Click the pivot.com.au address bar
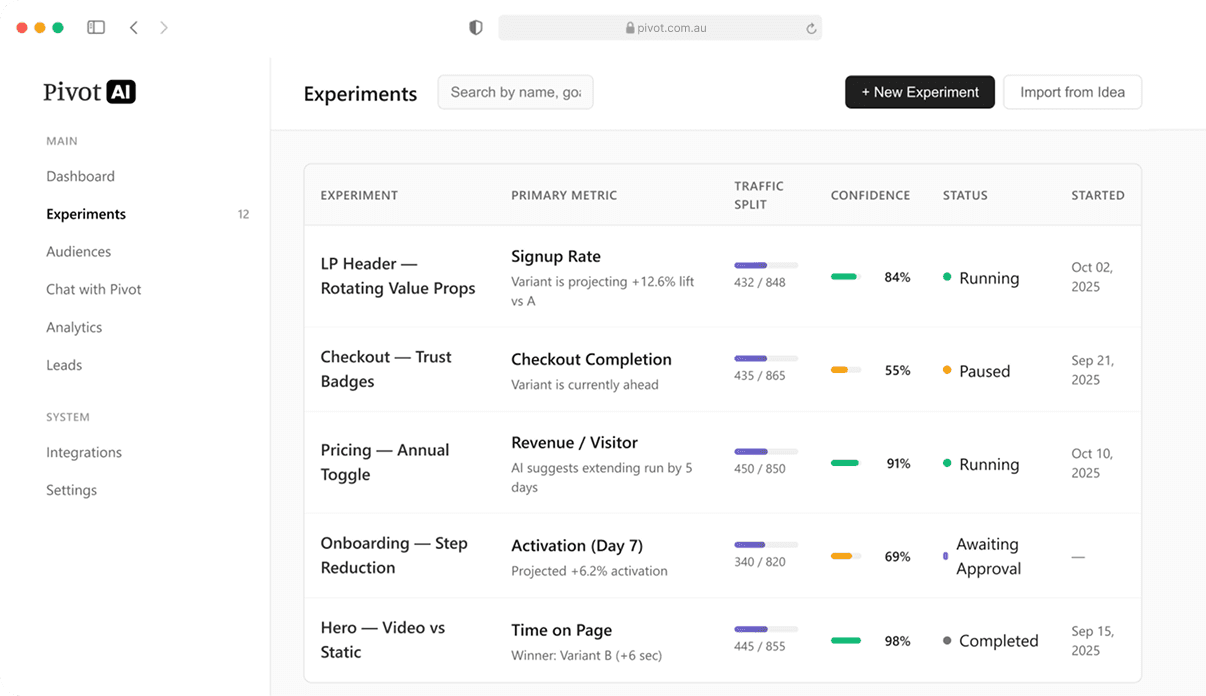This screenshot has width=1206, height=696. [x=660, y=28]
